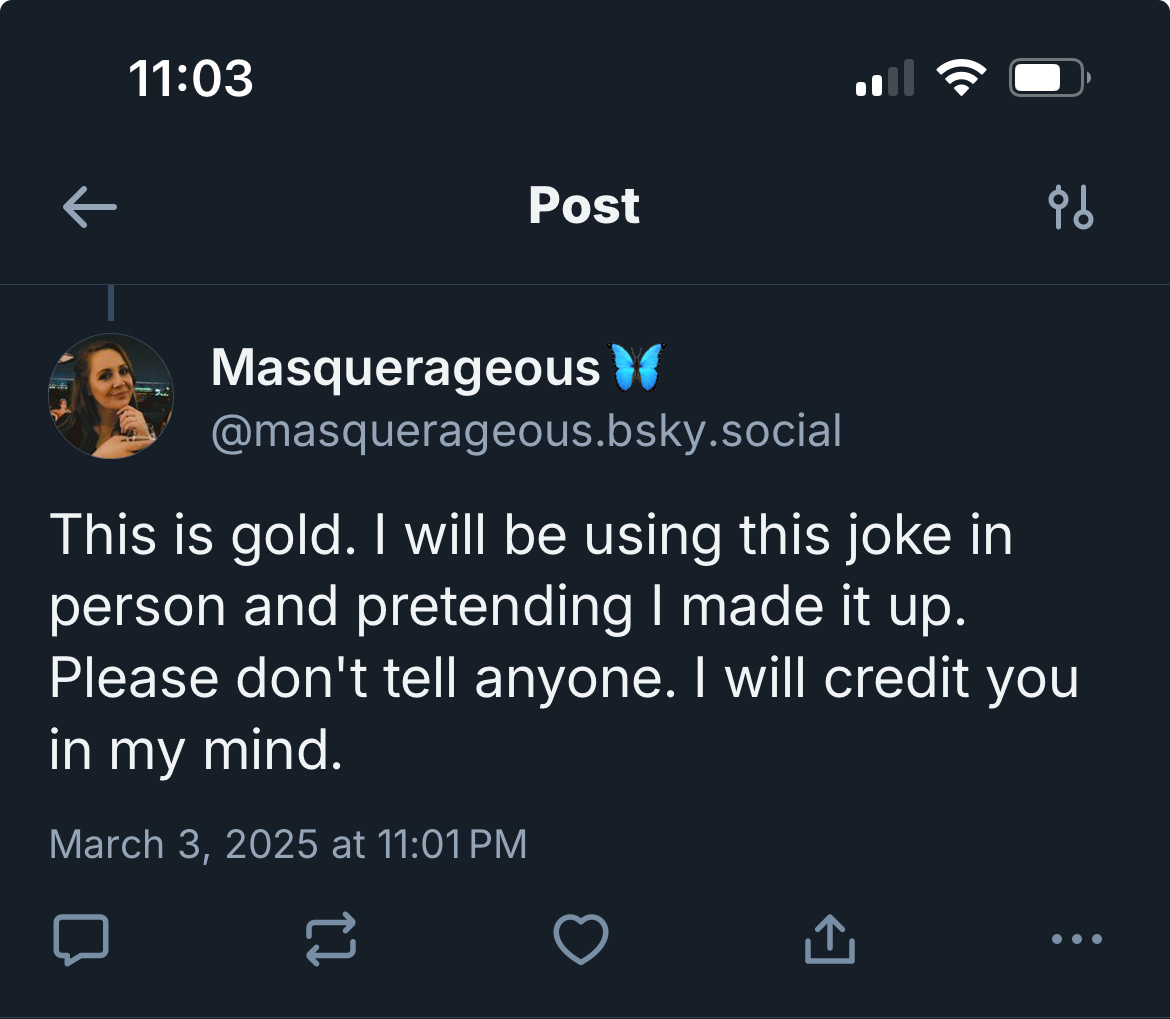Open the three-dot more options menu
Viewport: 1170px width, 1019px height.
coord(1077,940)
